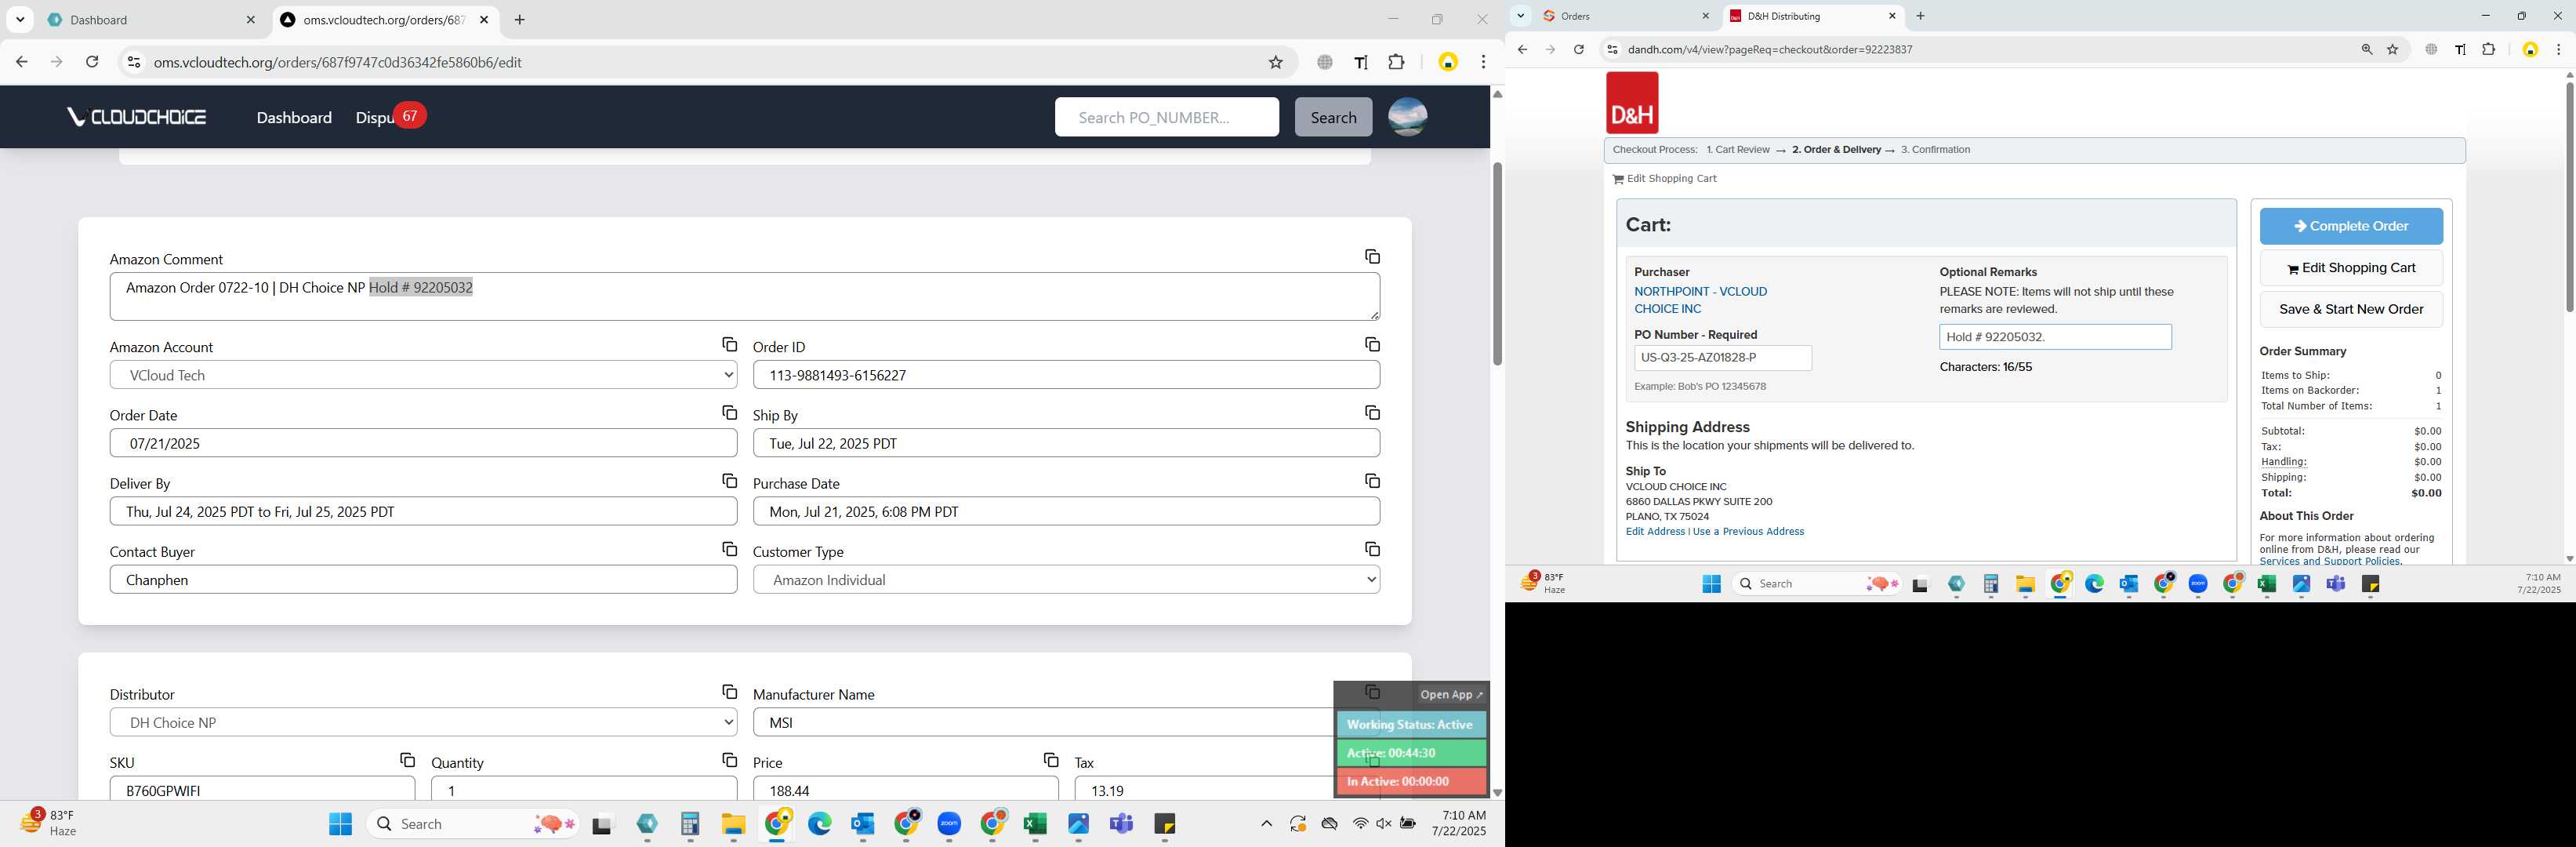Screen dimensions: 2576x847
Task: Bookmark the OMS order page with star icon
Action: coord(1275,62)
